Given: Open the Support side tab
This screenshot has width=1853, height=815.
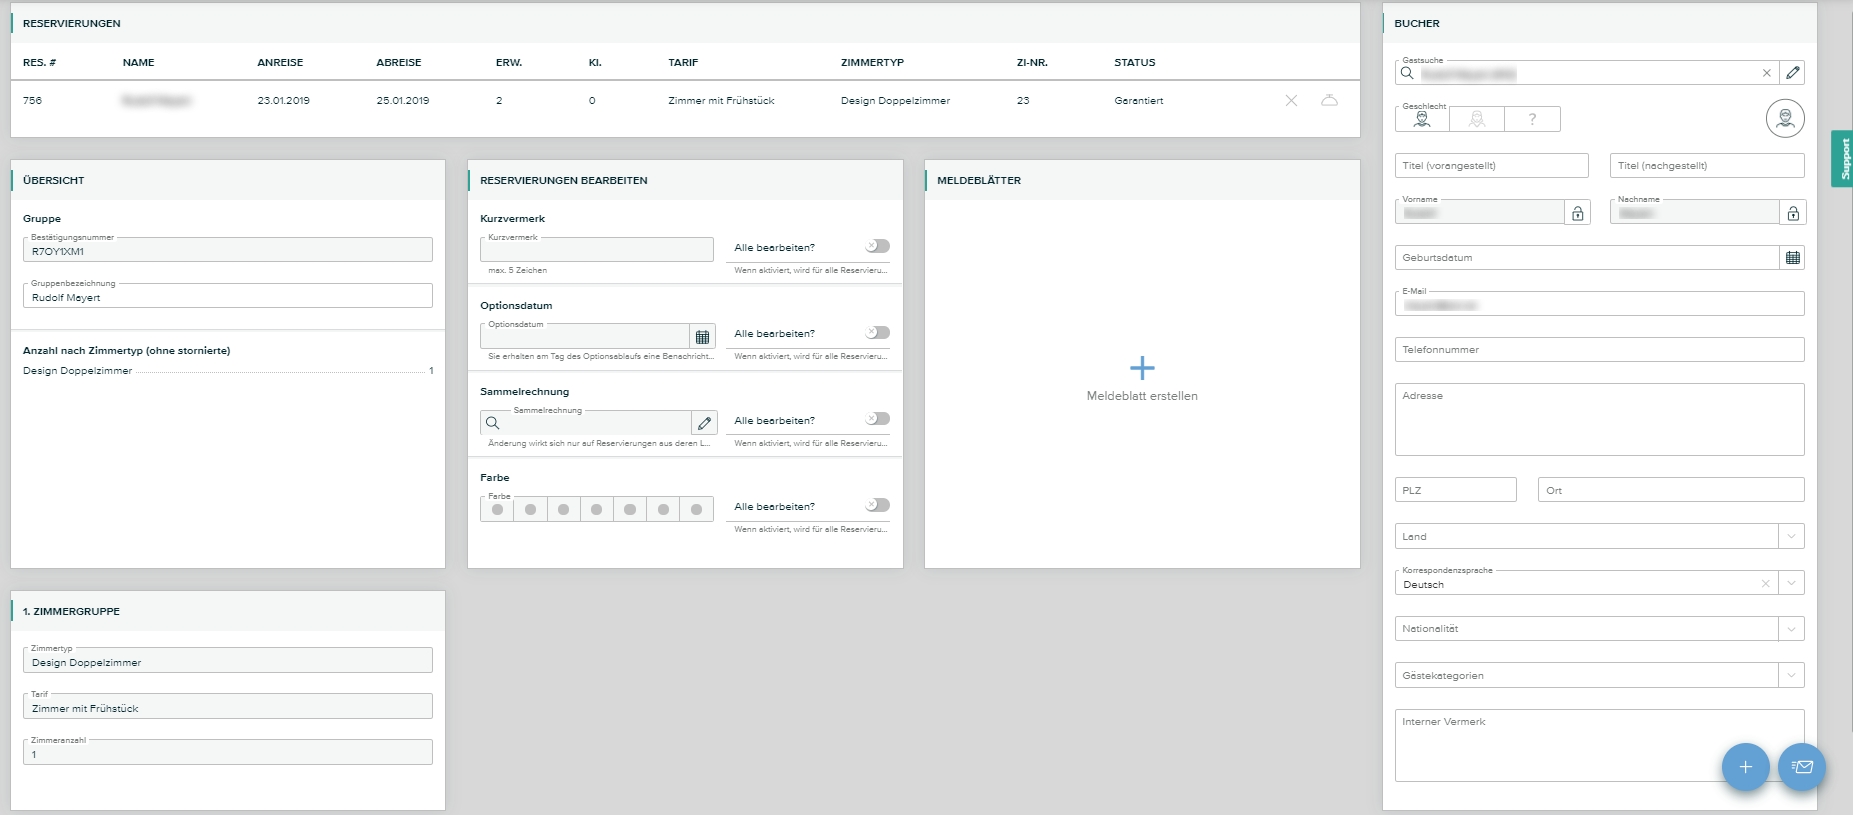Looking at the screenshot, I should (x=1843, y=159).
